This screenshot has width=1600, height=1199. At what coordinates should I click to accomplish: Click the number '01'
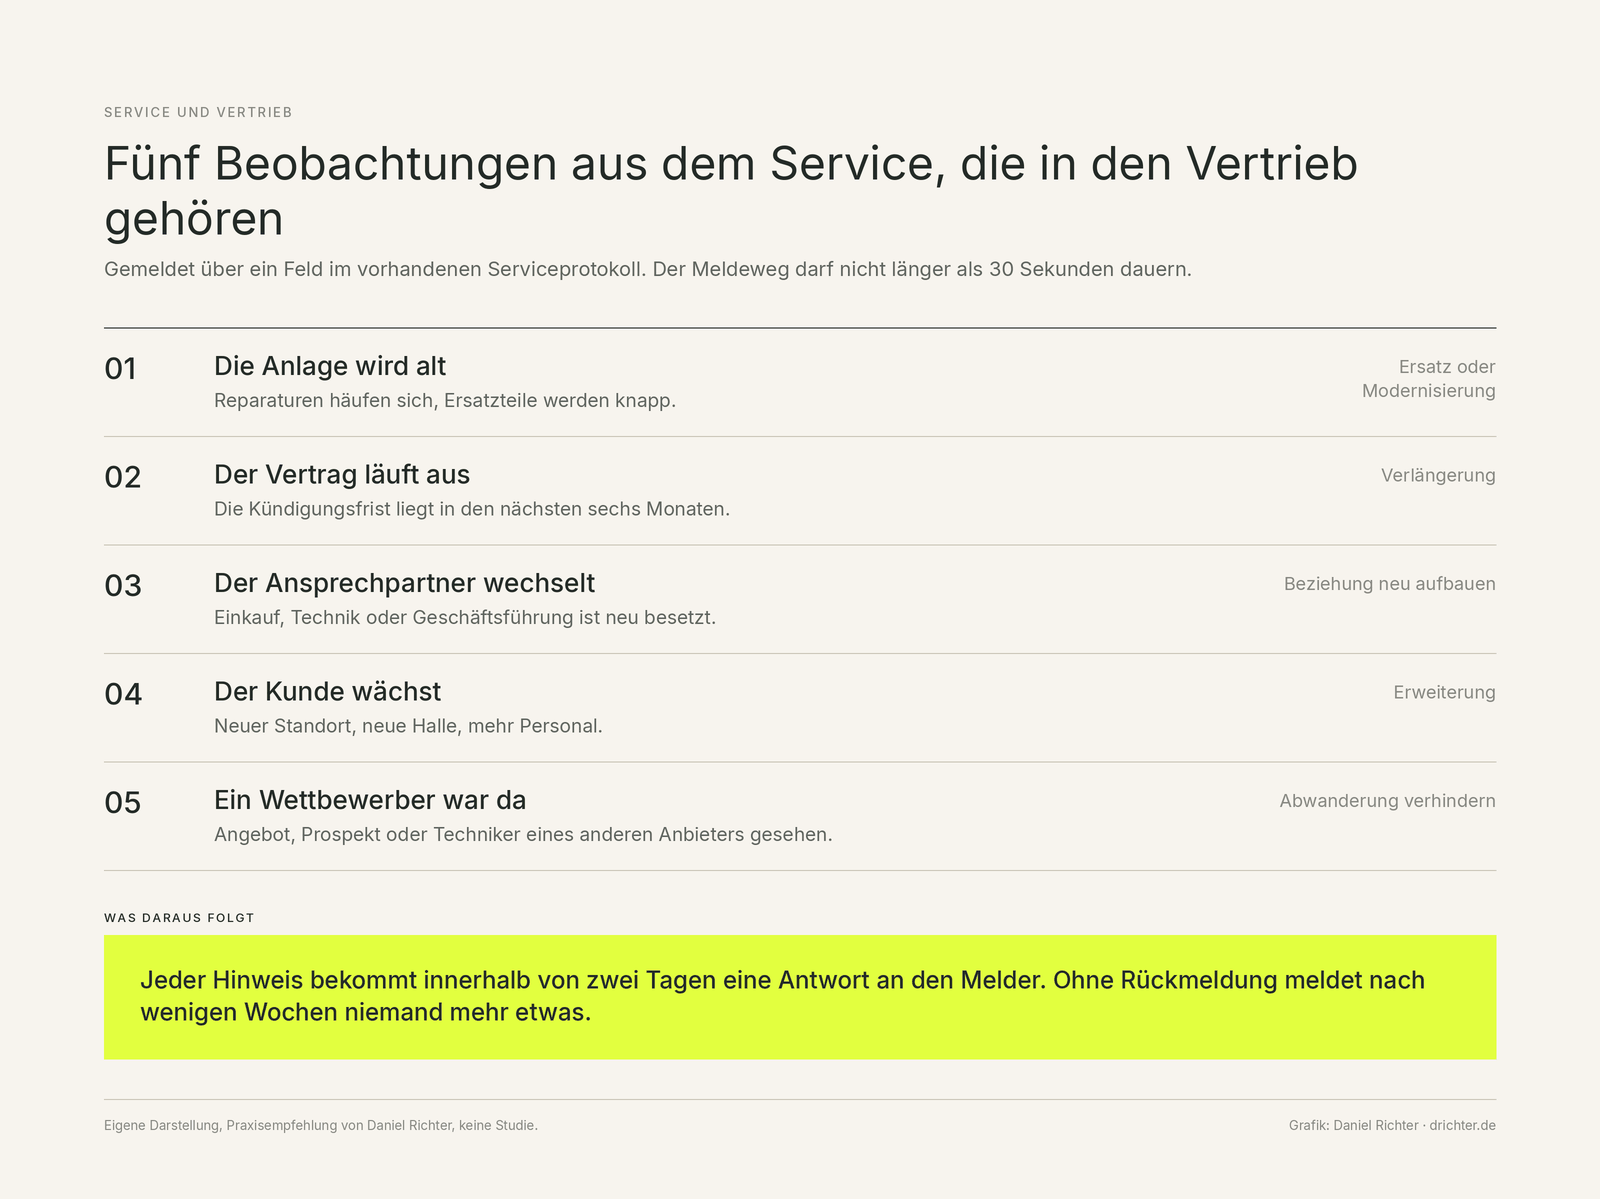(x=120, y=369)
